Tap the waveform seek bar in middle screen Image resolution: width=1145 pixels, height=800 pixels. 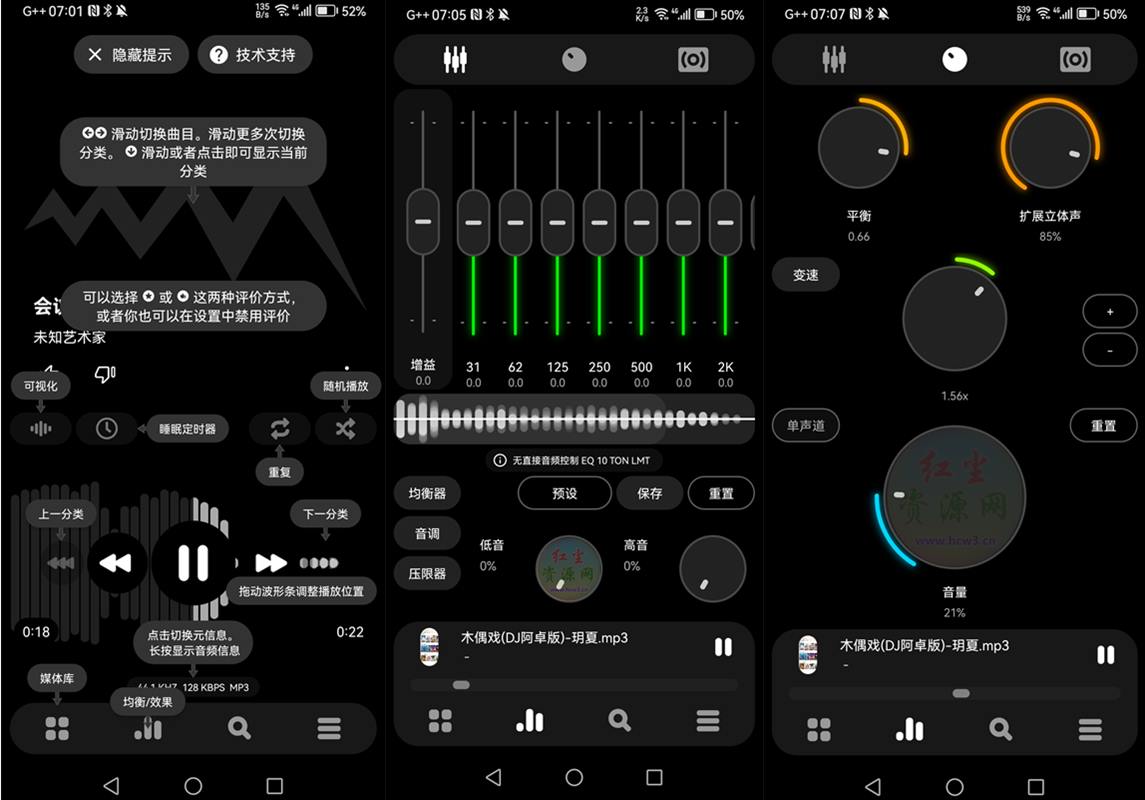pos(574,419)
